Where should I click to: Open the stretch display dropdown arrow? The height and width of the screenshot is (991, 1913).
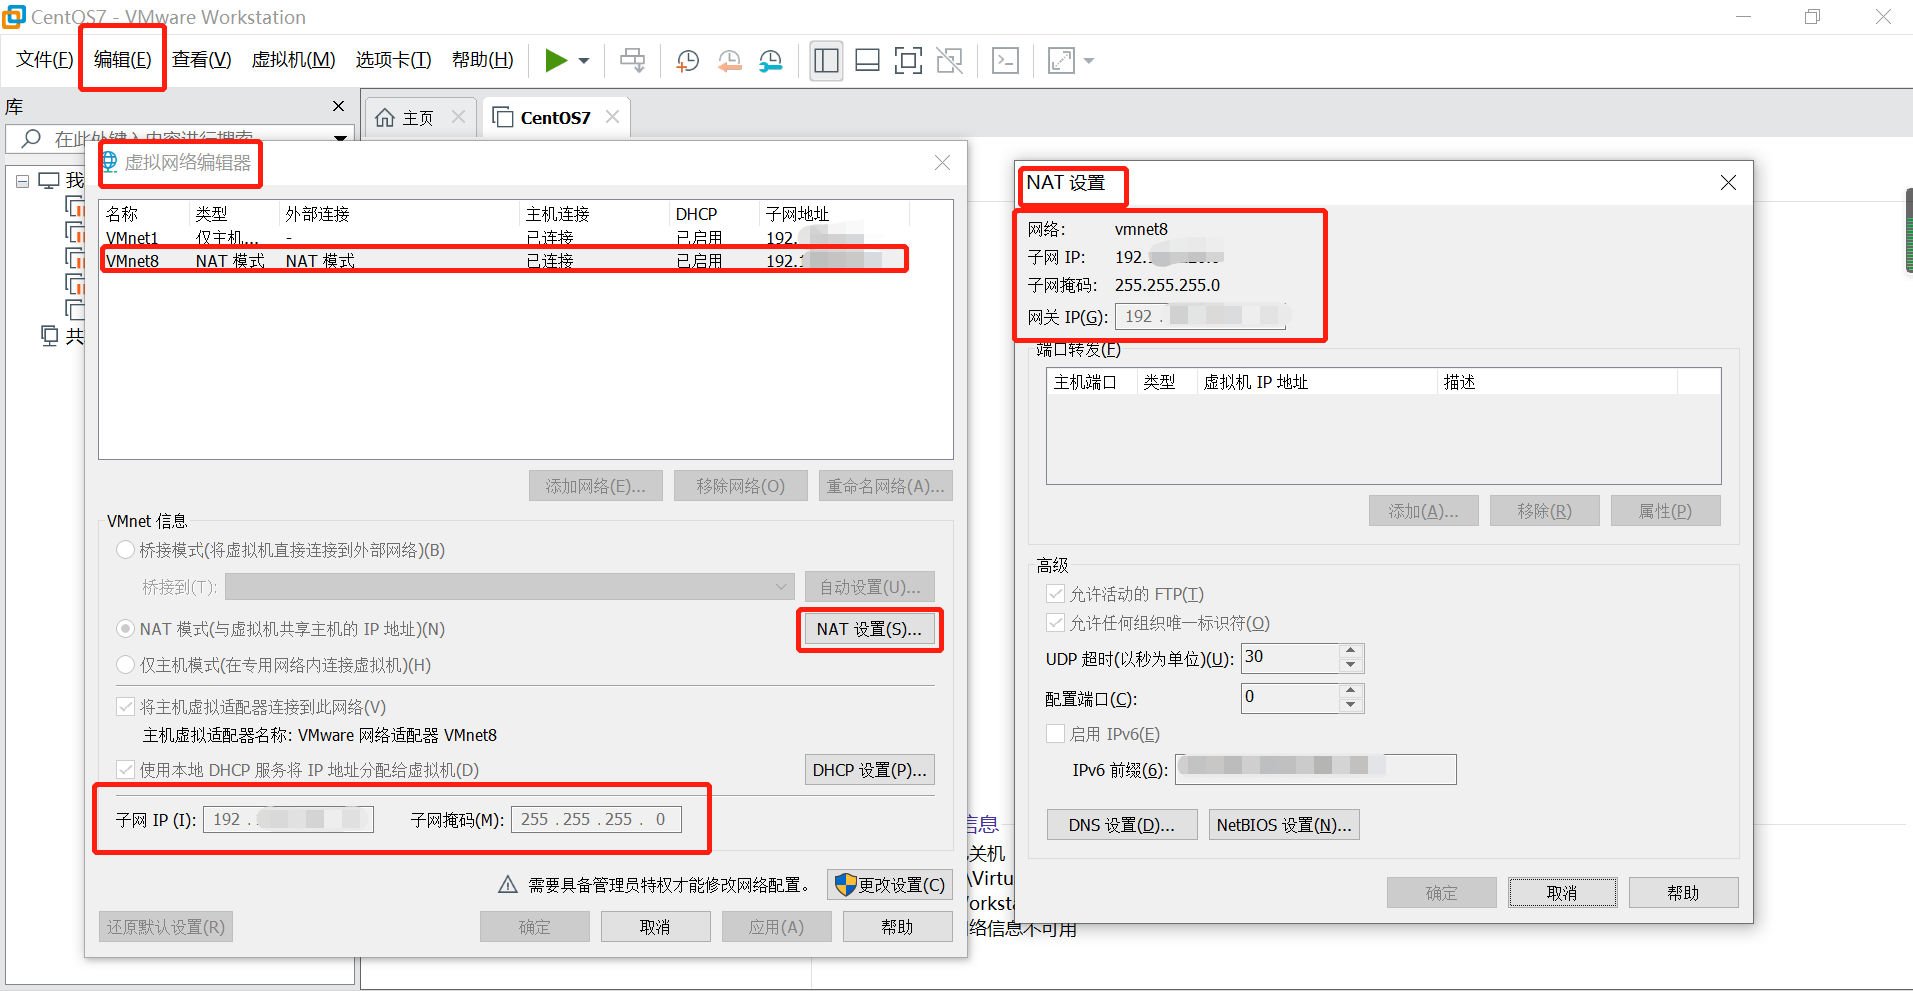click(1089, 61)
